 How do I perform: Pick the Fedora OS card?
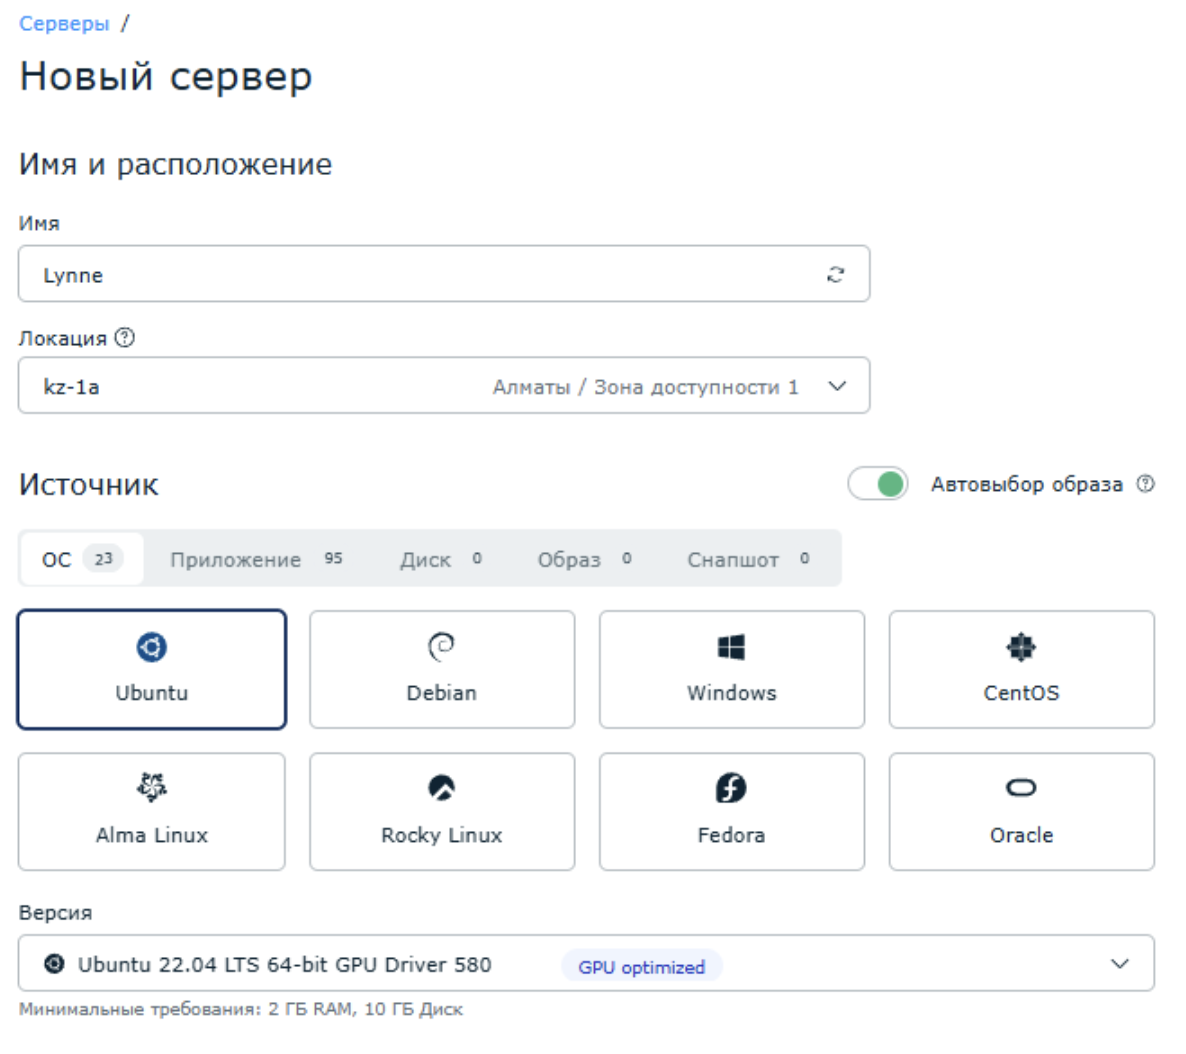pos(731,811)
